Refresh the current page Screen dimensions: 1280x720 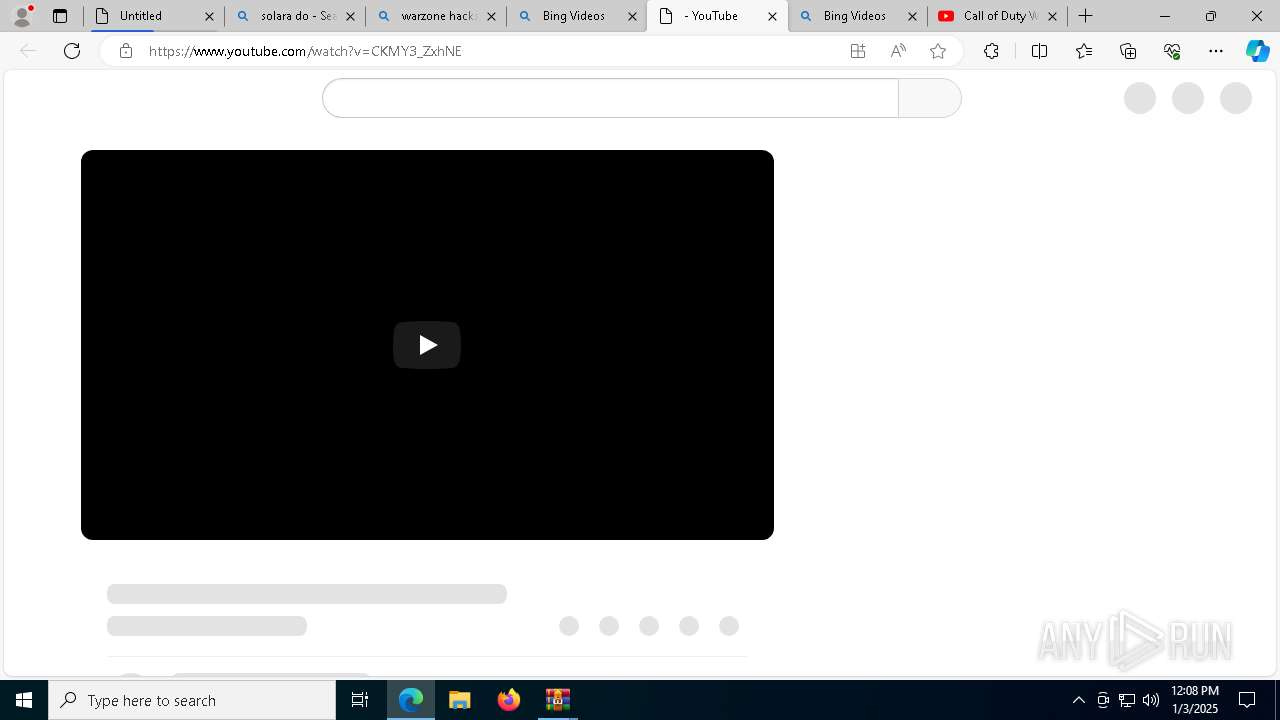coord(72,51)
